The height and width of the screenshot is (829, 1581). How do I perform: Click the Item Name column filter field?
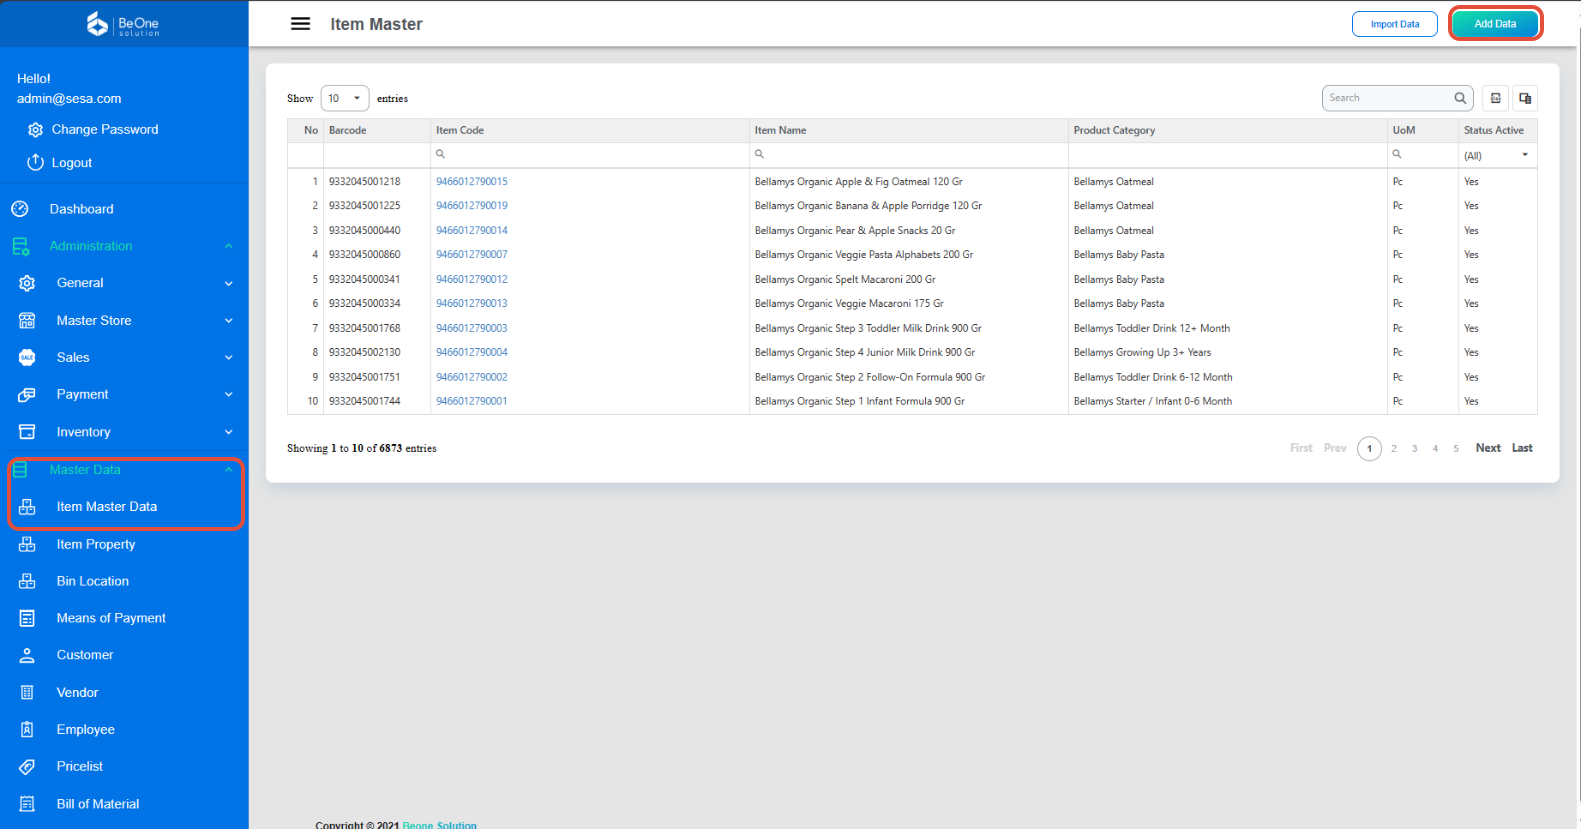(x=908, y=155)
